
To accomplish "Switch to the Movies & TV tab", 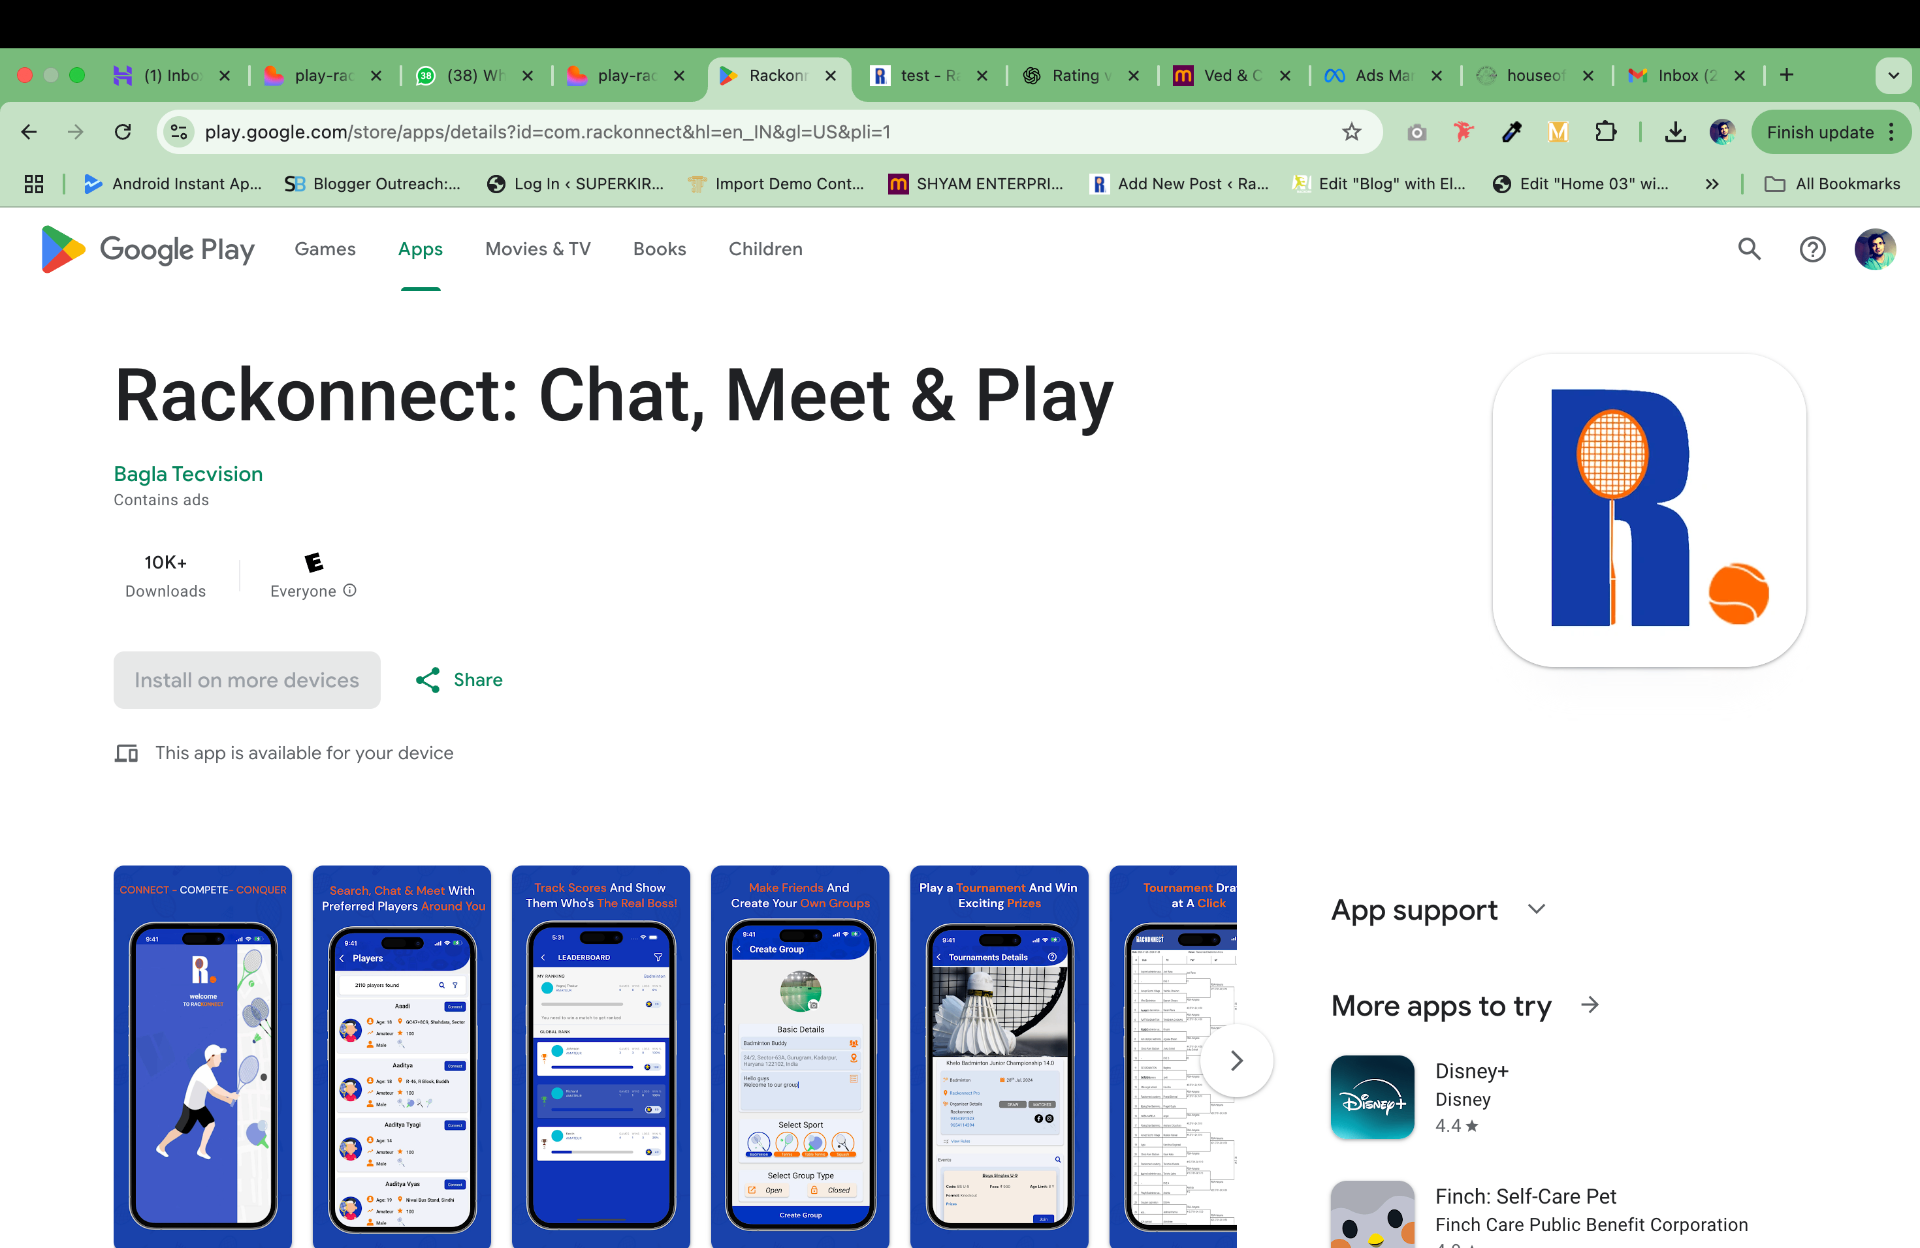I will coord(538,249).
